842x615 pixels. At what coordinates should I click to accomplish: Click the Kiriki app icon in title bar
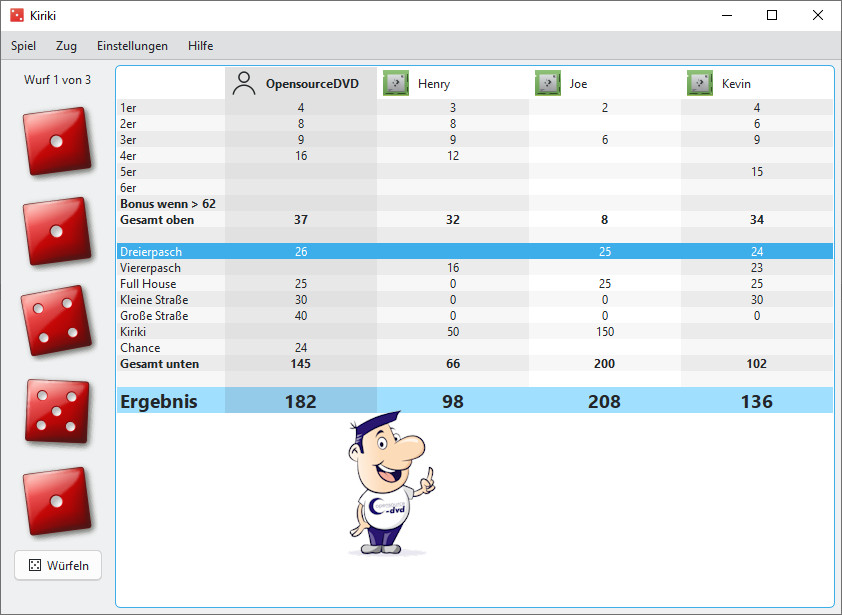(17, 15)
